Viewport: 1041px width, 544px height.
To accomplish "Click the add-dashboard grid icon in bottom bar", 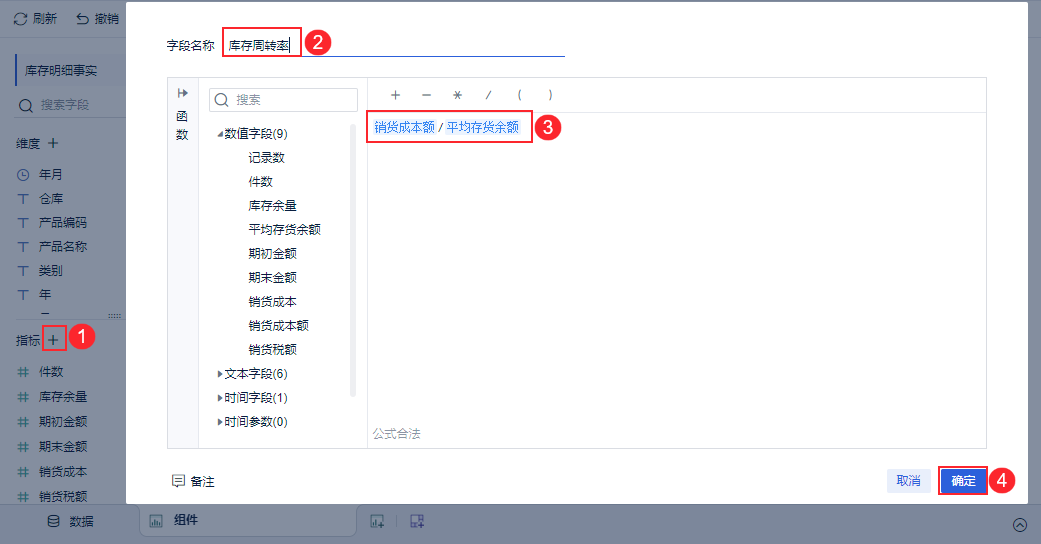I will [417, 521].
